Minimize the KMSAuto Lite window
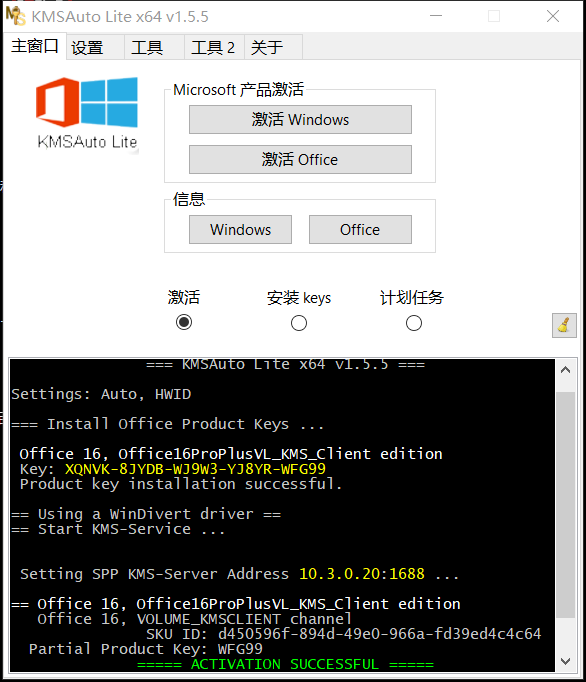This screenshot has width=586, height=682. (436, 16)
